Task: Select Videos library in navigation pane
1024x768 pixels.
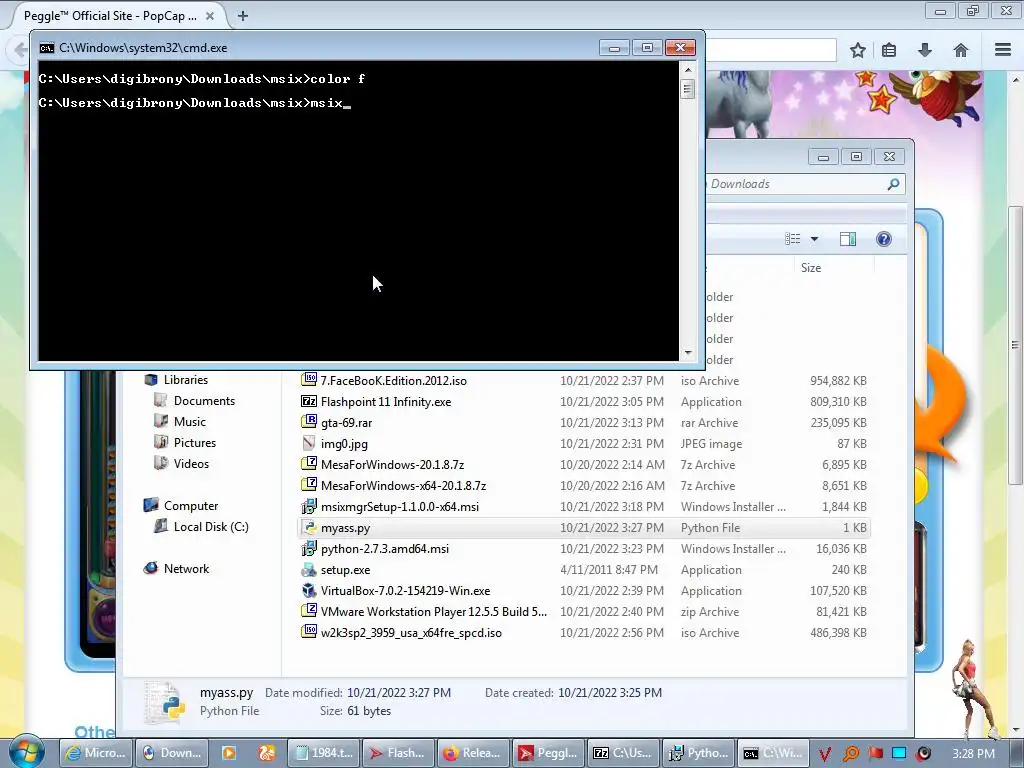Action: pyautogui.click(x=191, y=463)
